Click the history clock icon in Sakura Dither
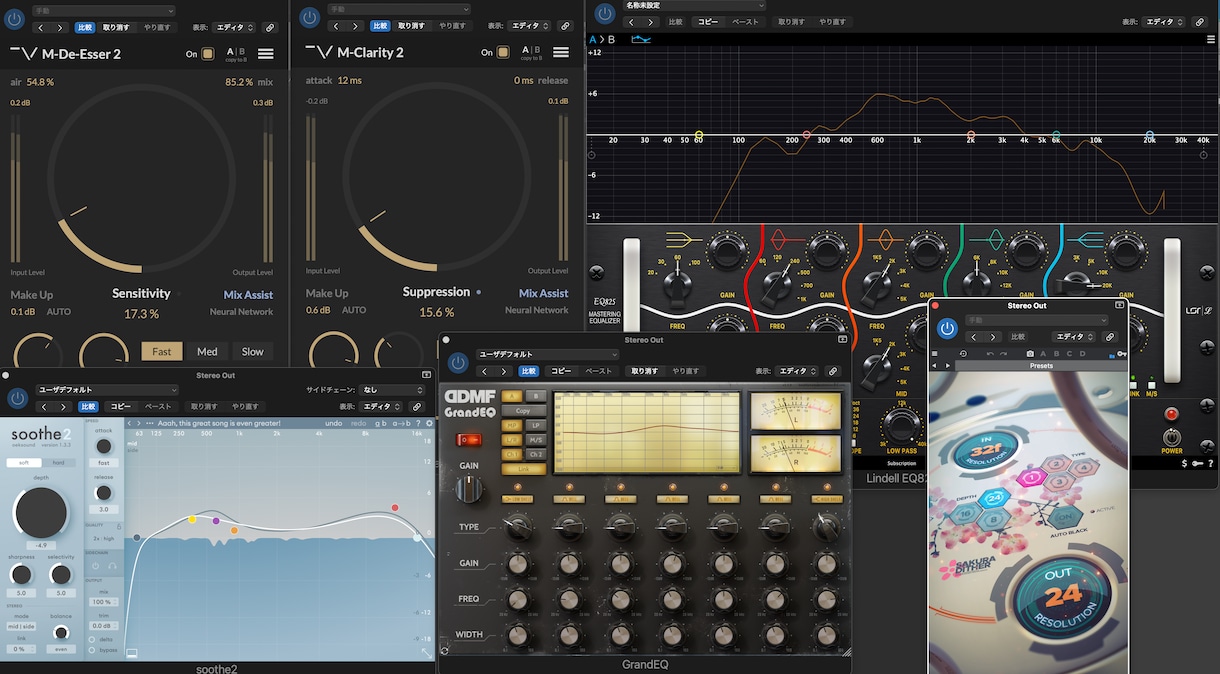The height and width of the screenshot is (674, 1220). [x=963, y=353]
